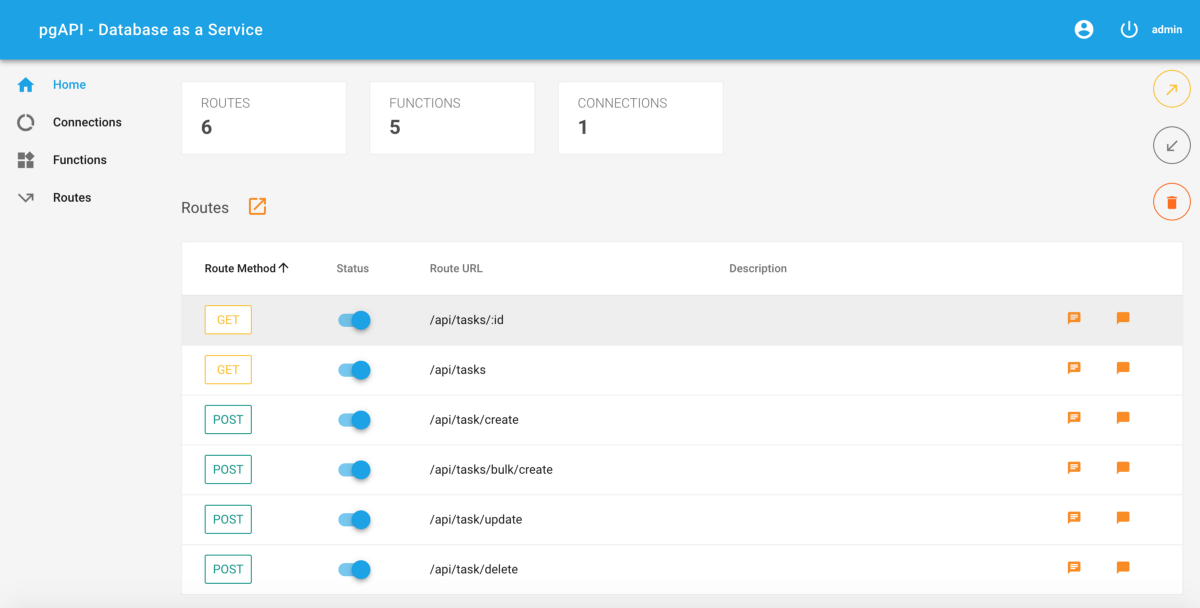Click the /api/task/delete route URL text
Screen dimensions: 1200x608
point(473,570)
